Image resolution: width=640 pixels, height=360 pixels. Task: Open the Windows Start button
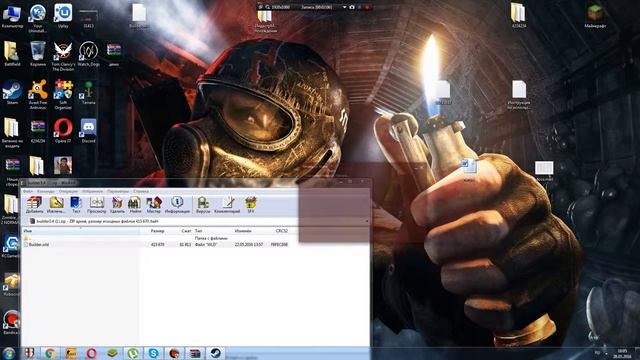[9, 353]
